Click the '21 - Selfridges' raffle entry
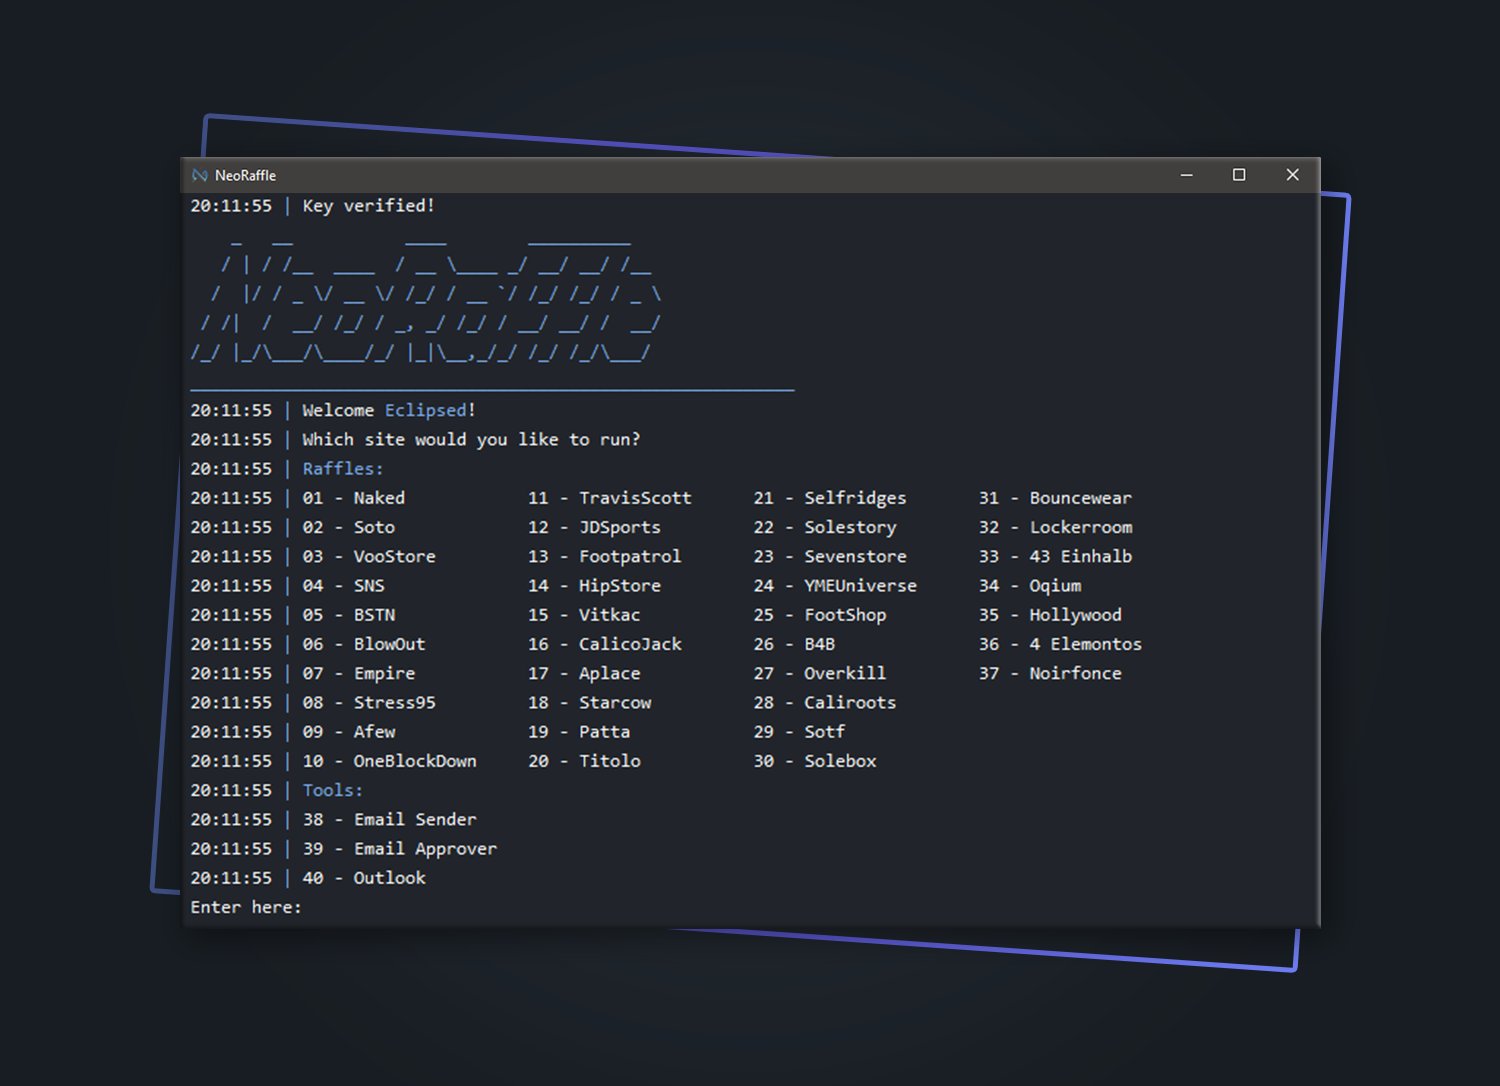1500x1086 pixels. coord(830,498)
